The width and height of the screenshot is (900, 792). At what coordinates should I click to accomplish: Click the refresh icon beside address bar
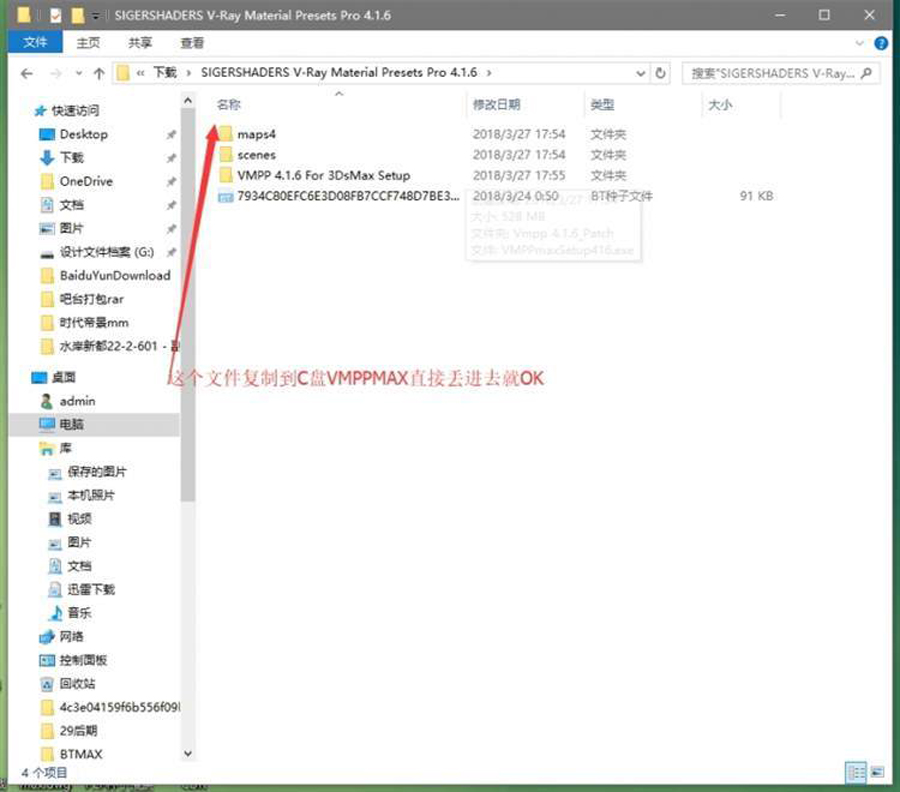[661, 73]
